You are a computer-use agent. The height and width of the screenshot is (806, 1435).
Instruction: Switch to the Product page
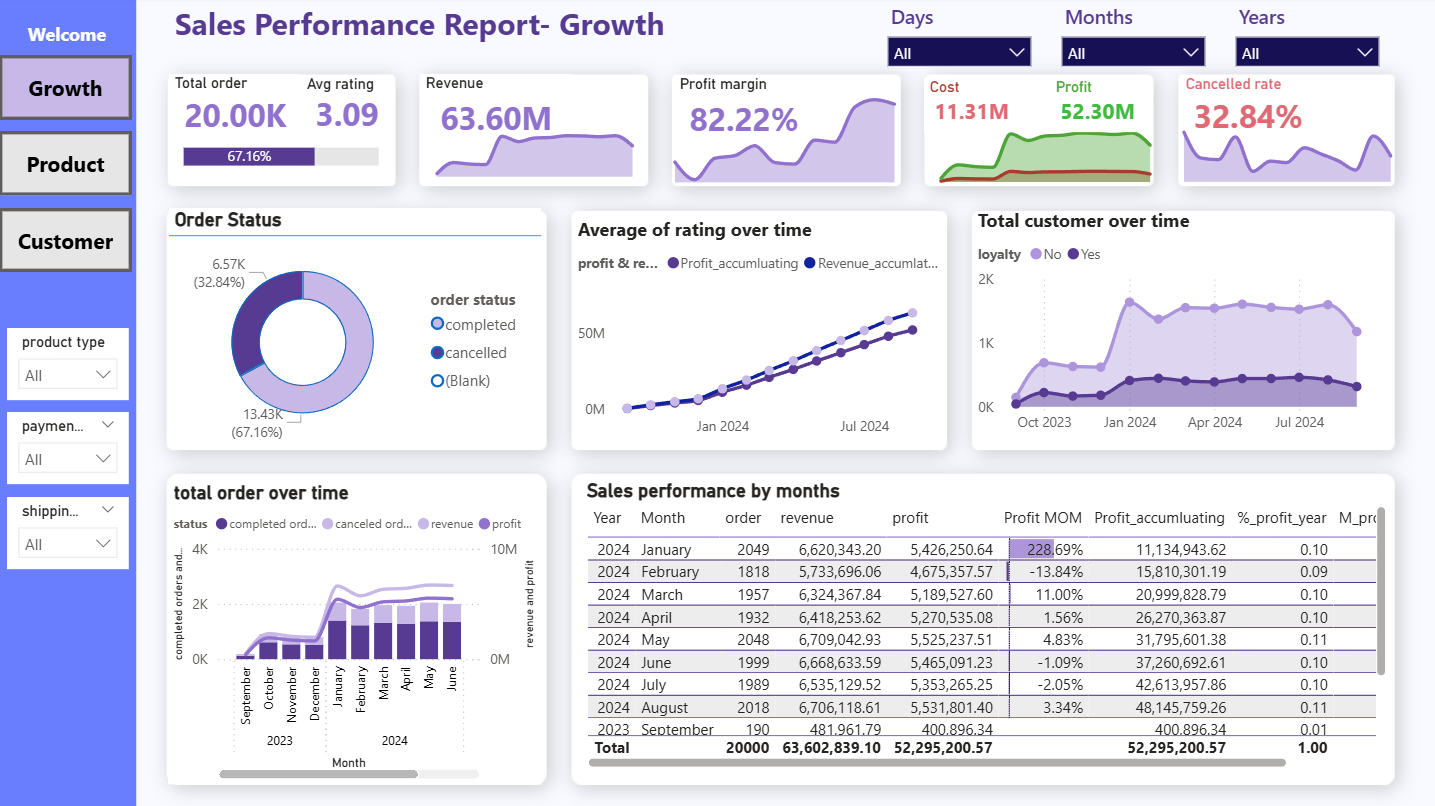click(65, 165)
